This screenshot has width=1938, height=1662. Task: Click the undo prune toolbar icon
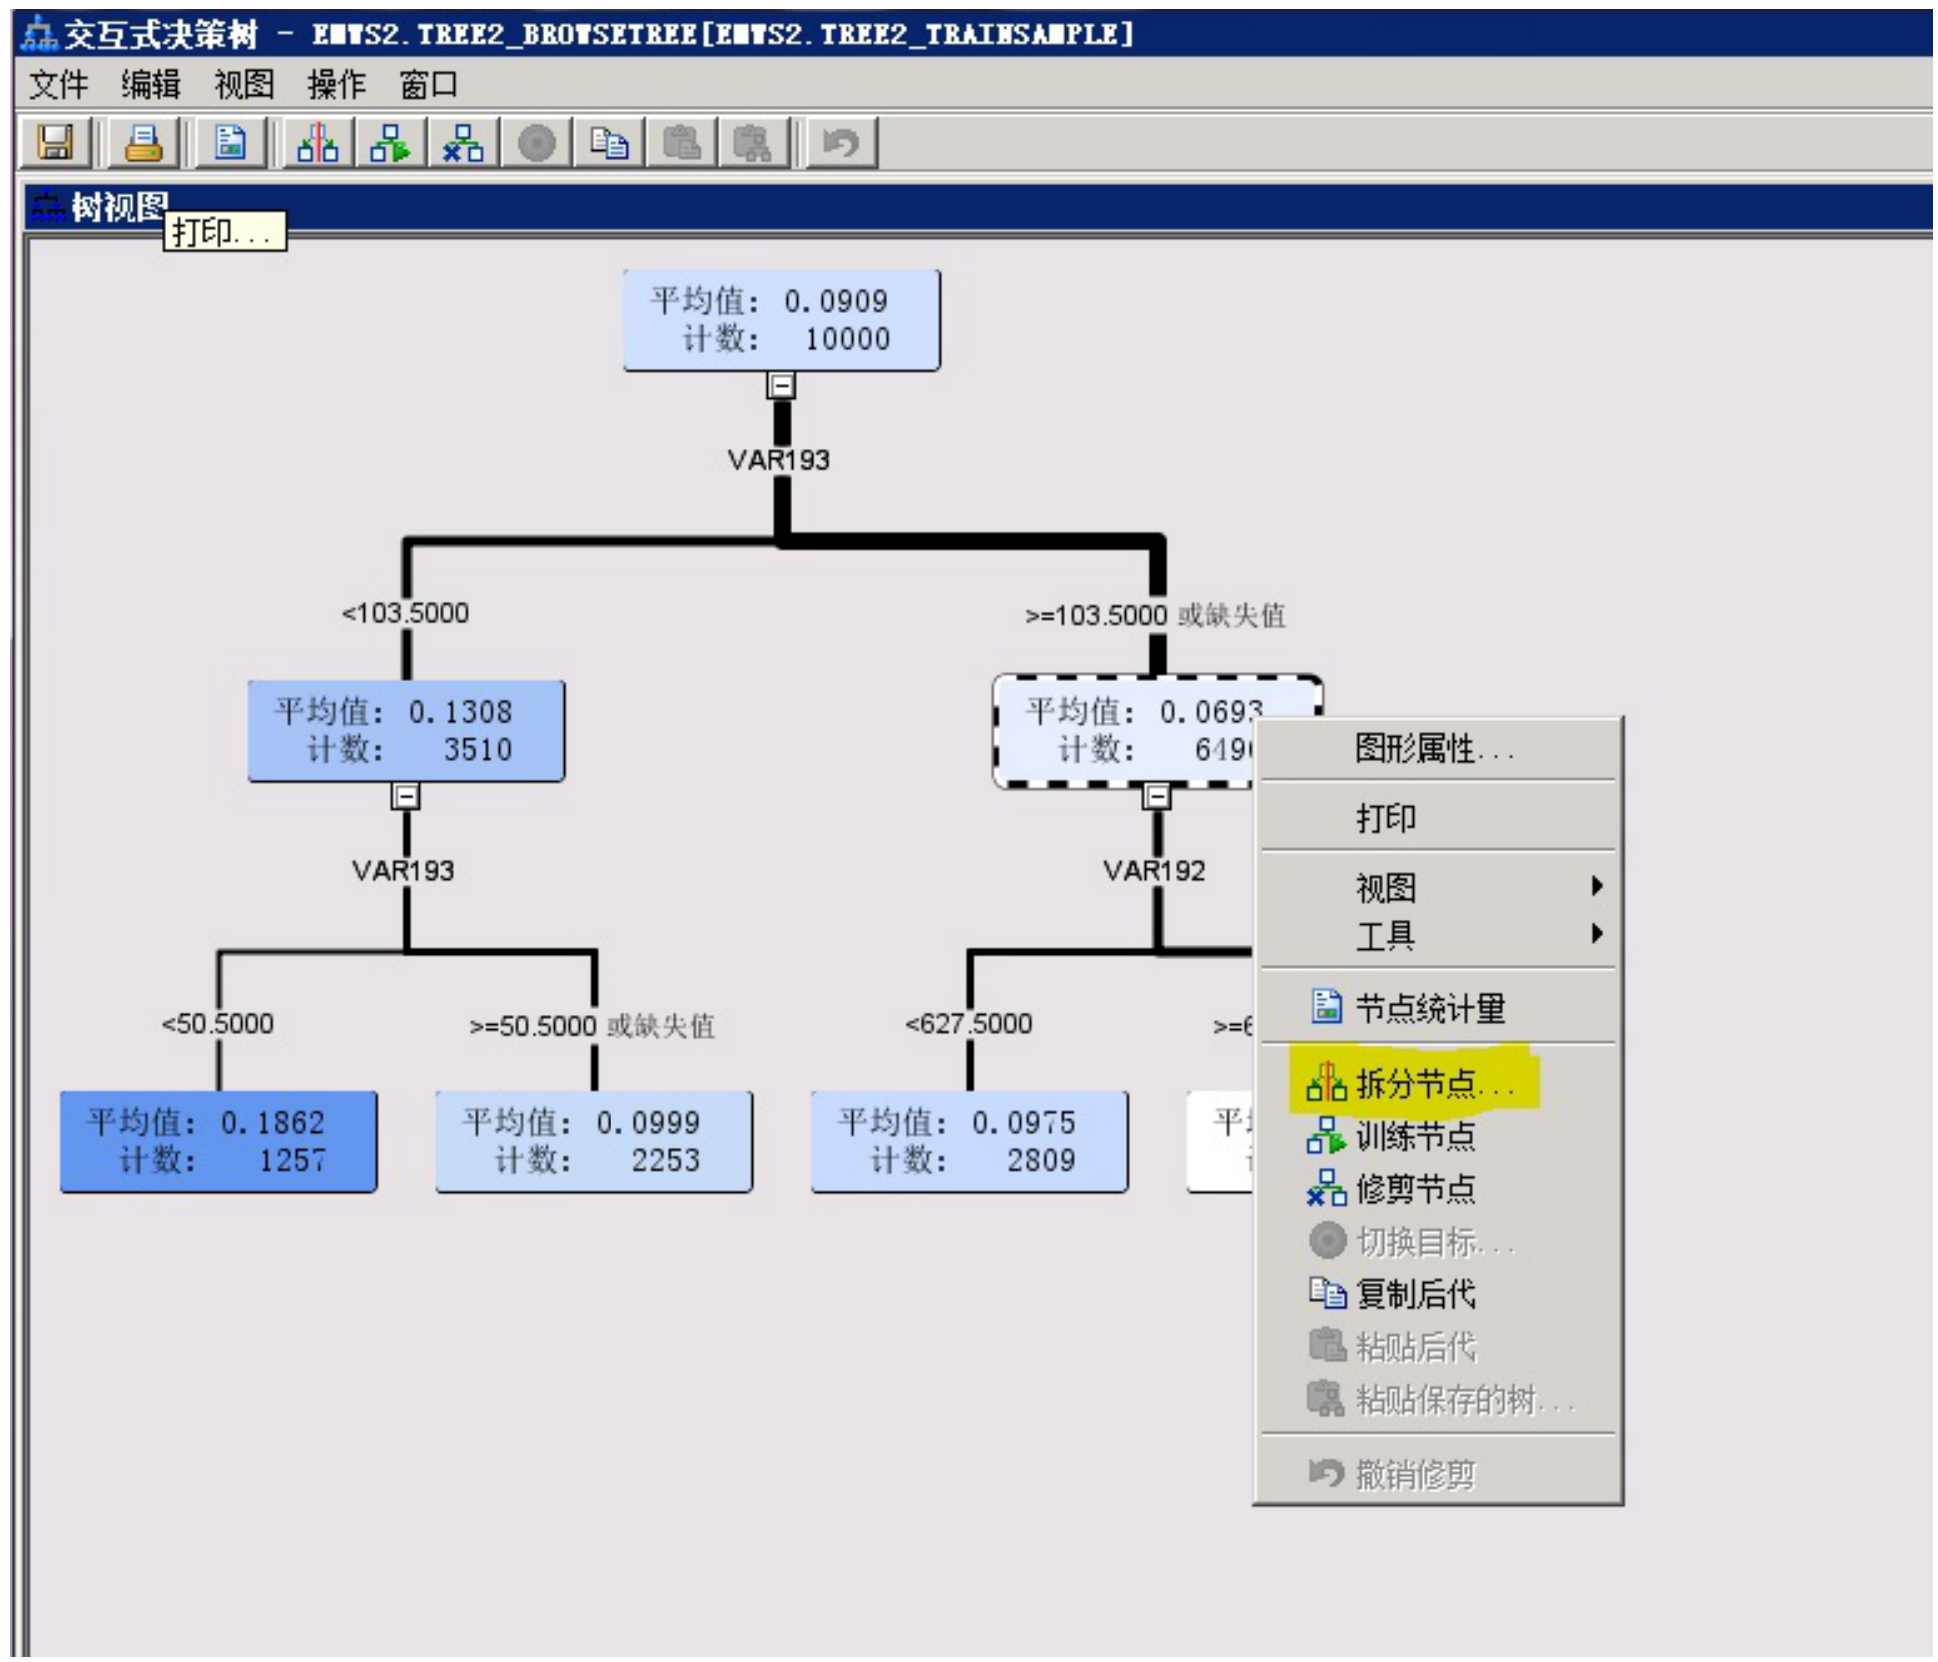click(x=841, y=143)
